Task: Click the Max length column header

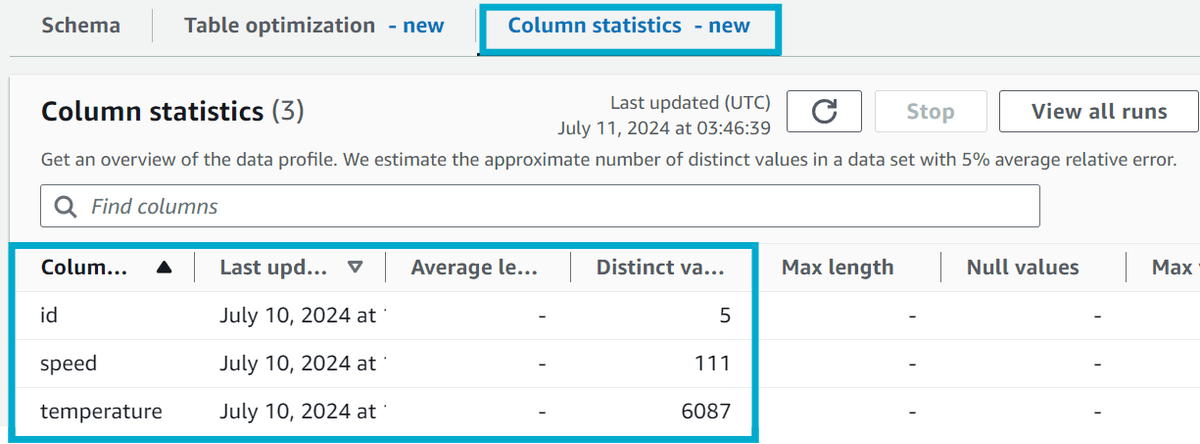Action: [x=837, y=267]
